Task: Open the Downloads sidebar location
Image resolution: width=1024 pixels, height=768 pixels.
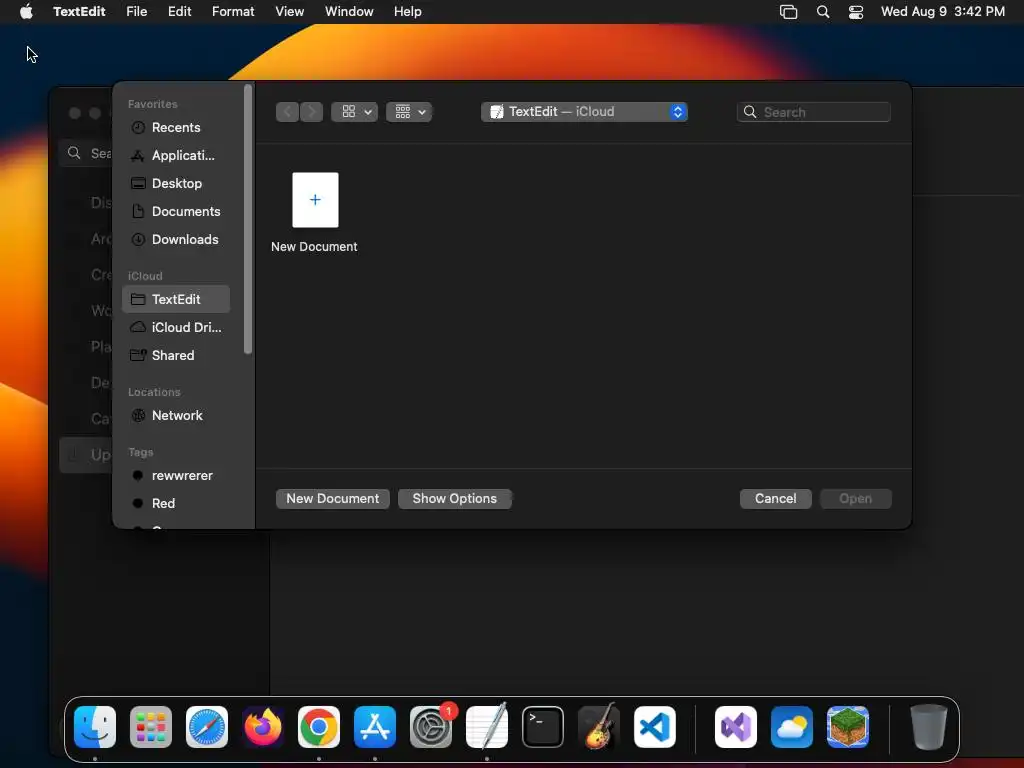Action: tap(176, 240)
